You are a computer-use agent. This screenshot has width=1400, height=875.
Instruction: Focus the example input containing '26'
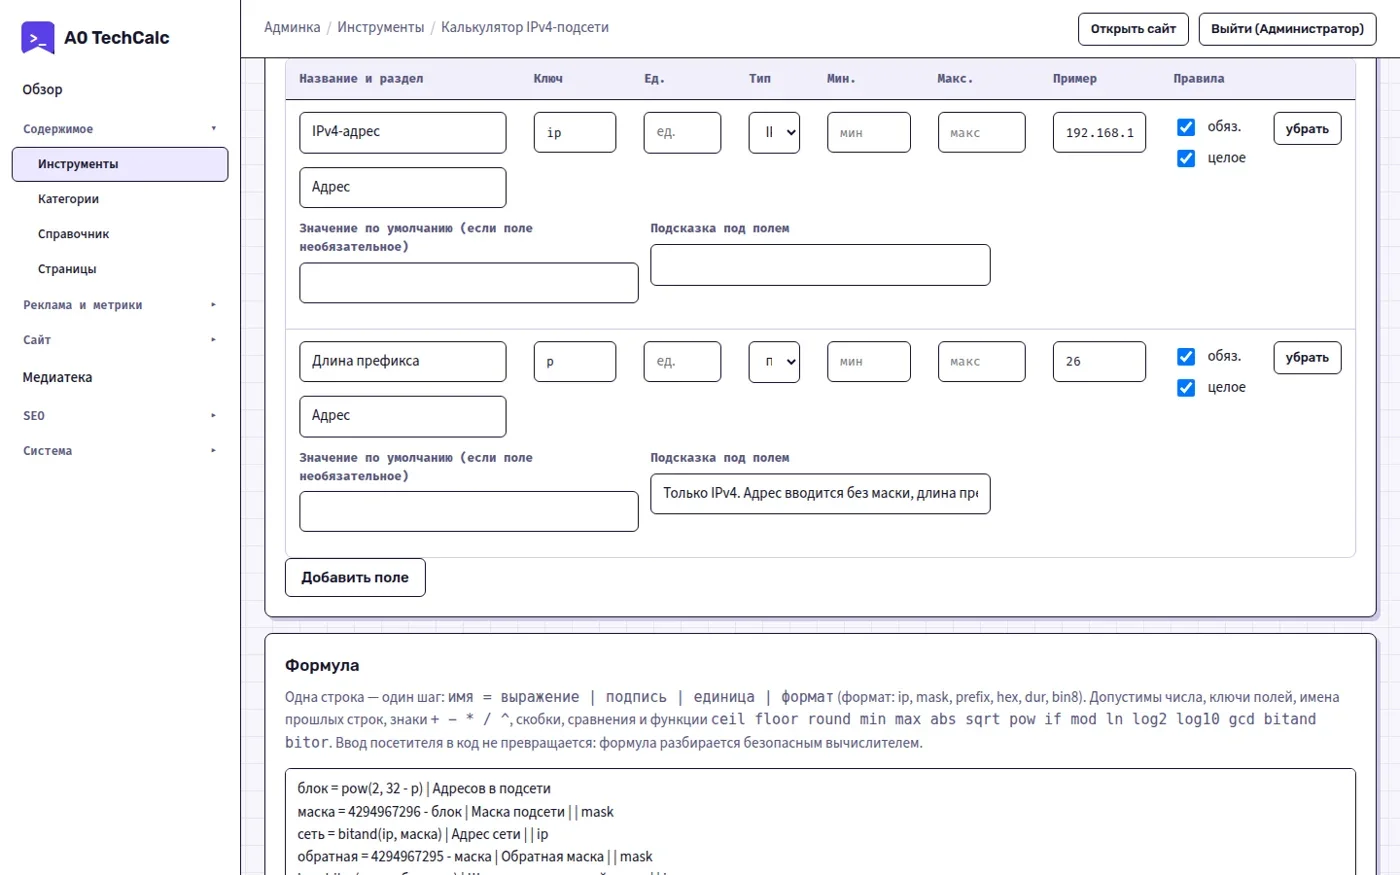(1099, 362)
